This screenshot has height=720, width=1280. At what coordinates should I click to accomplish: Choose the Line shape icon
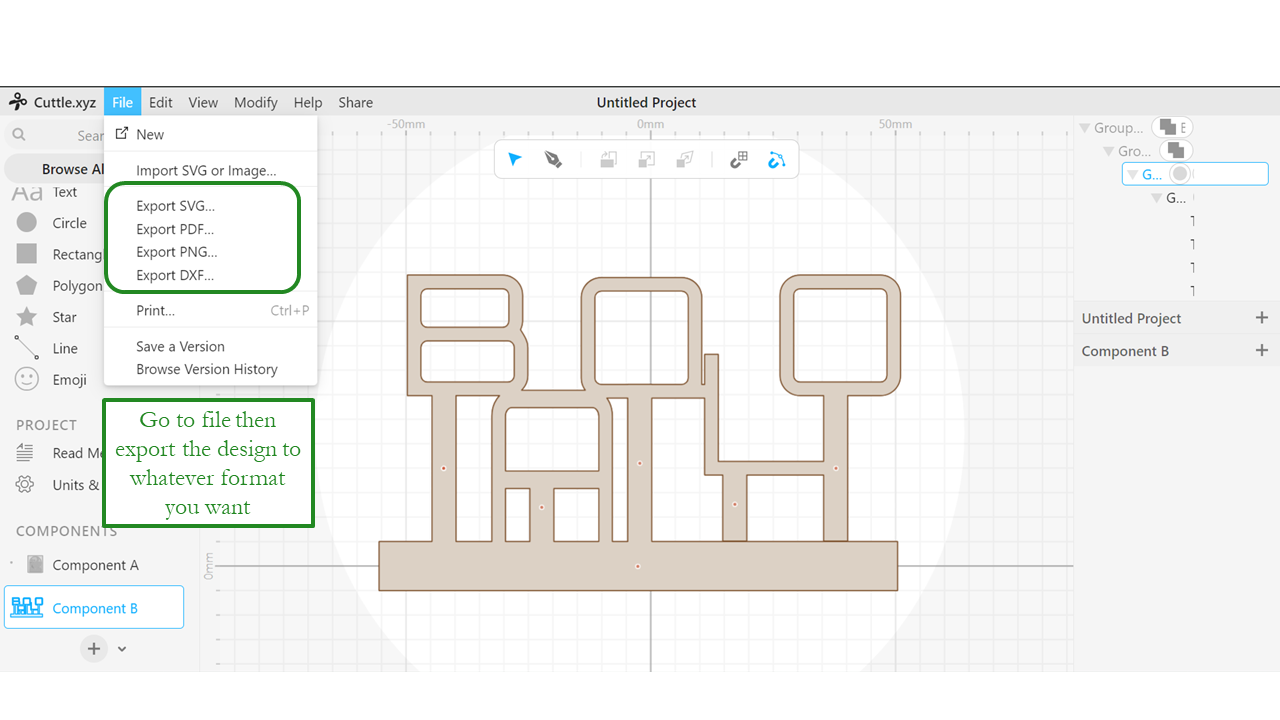pos(27,348)
